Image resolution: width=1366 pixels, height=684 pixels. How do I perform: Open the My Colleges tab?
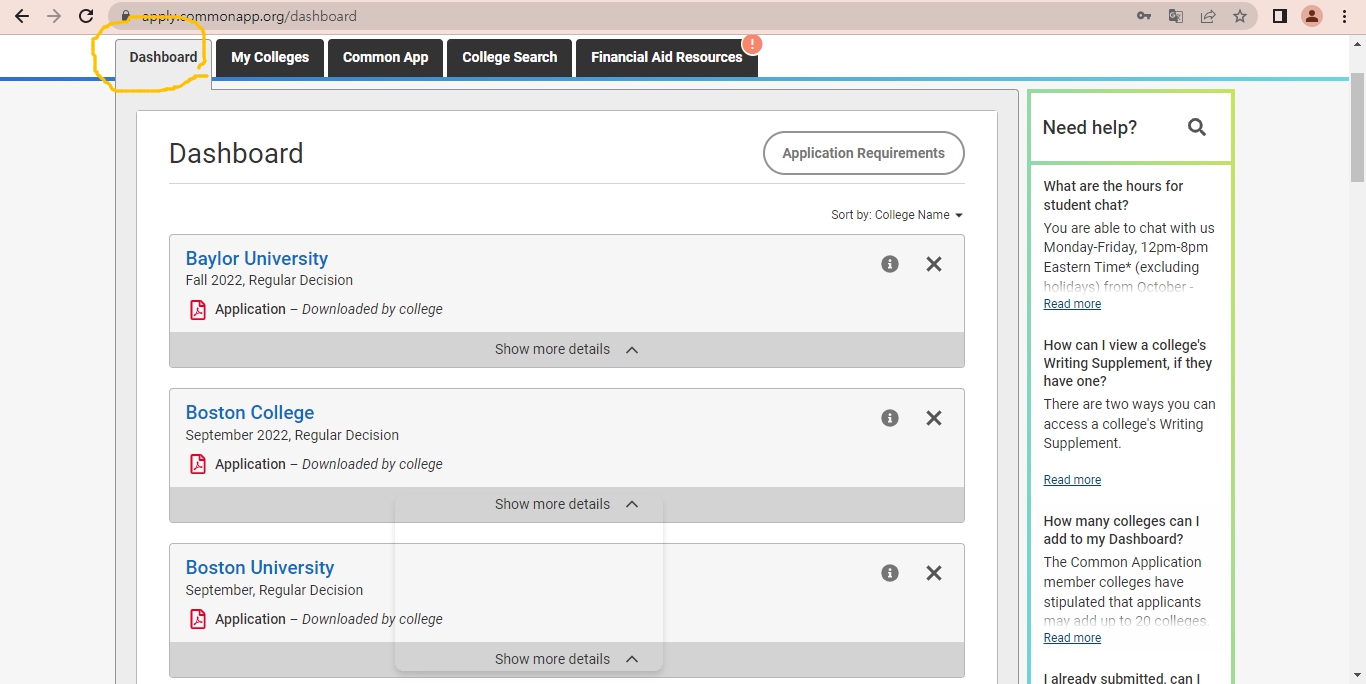(x=270, y=57)
